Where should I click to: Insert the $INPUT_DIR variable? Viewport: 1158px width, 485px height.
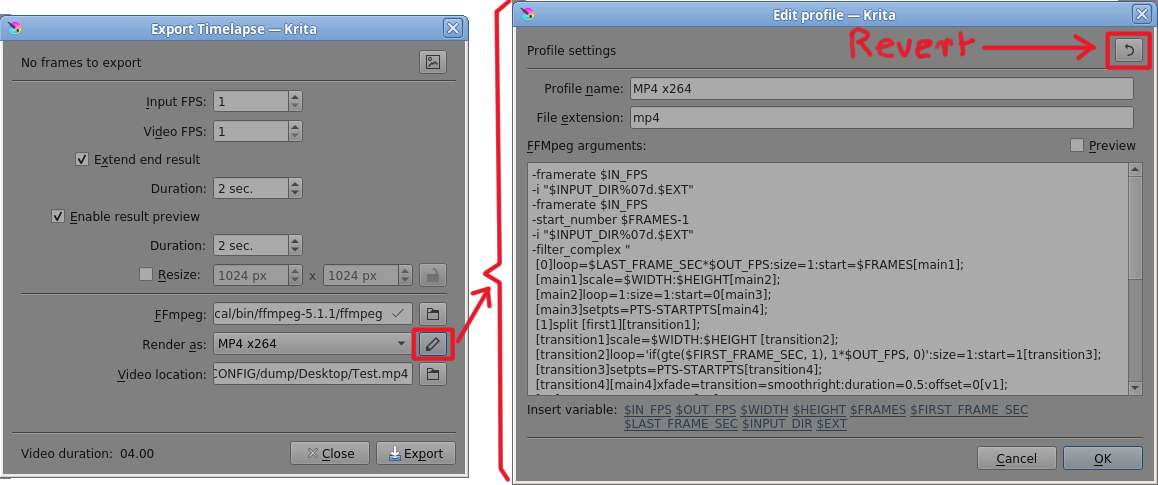(x=776, y=424)
